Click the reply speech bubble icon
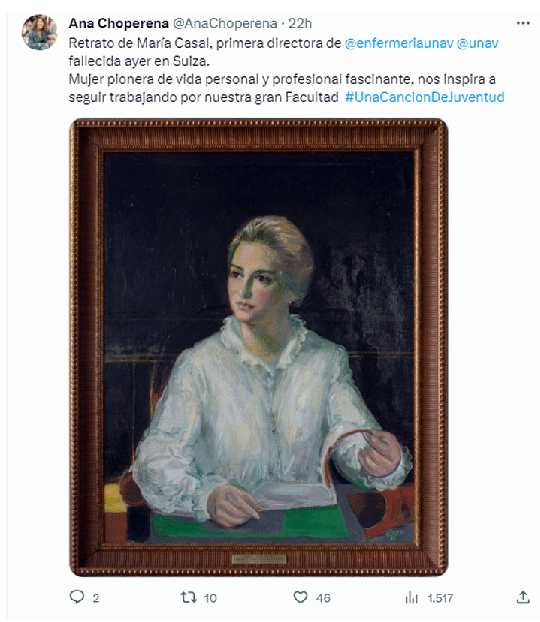This screenshot has width=540, height=622. coord(77,597)
